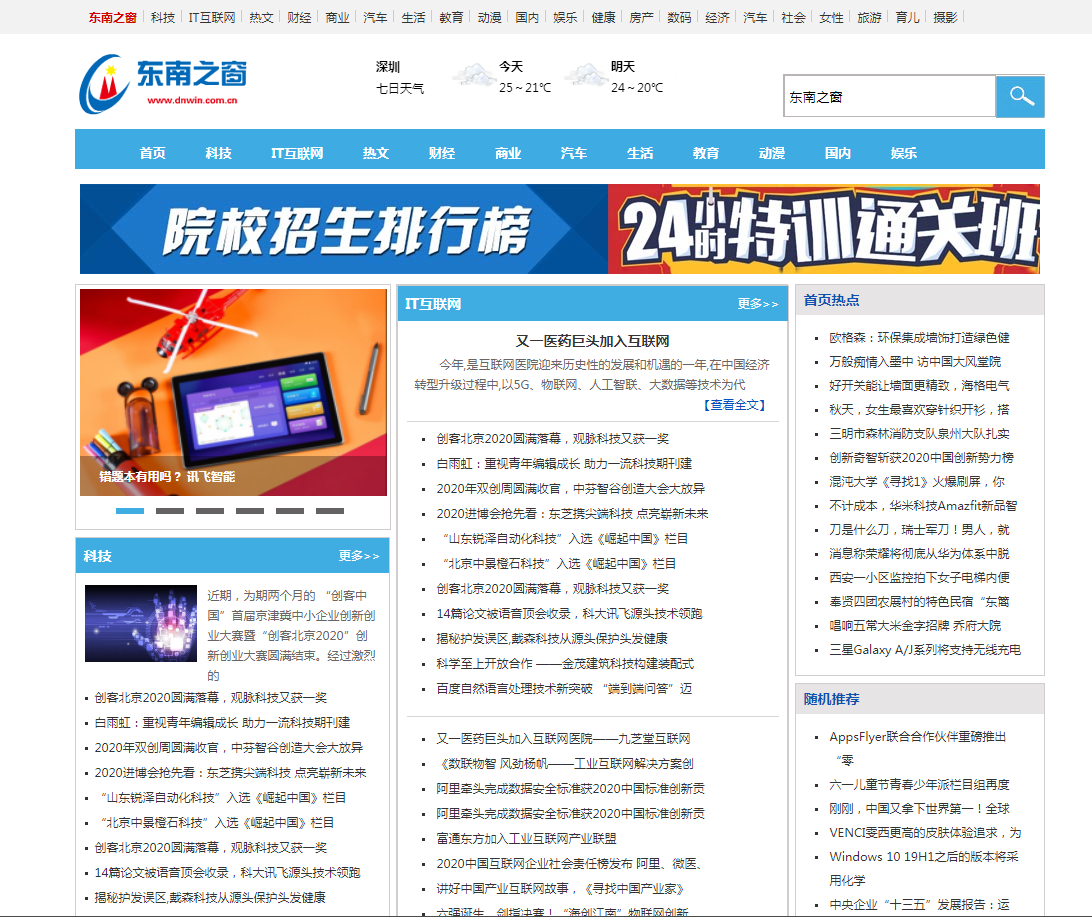The height and width of the screenshot is (917, 1092).
Task: Click 更多>> in the IT互联网 panel
Action: [757, 303]
